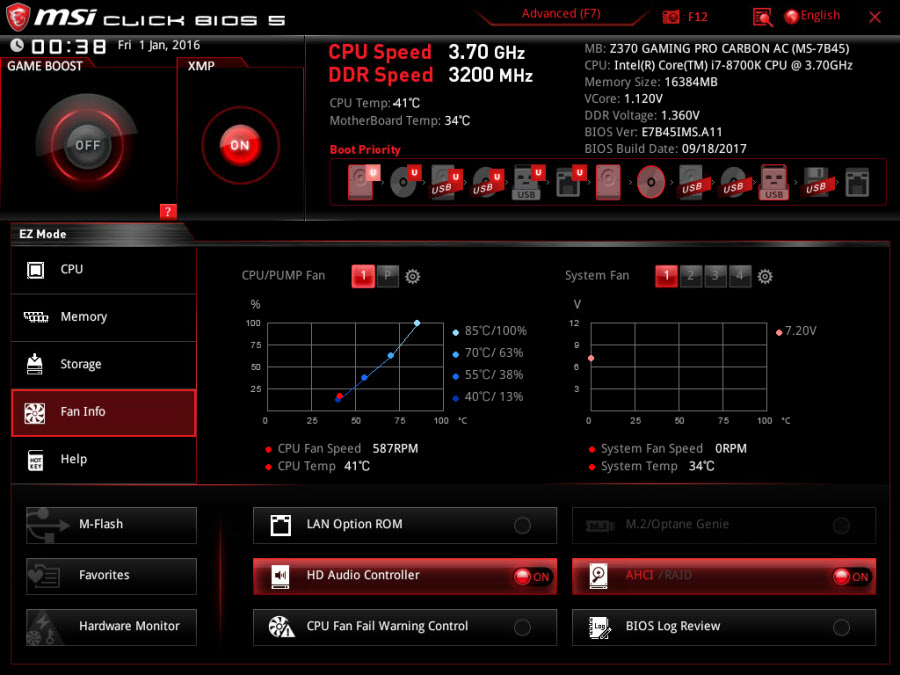Image resolution: width=900 pixels, height=675 pixels.
Task: Open the Hardware Monitor
Action: click(111, 626)
